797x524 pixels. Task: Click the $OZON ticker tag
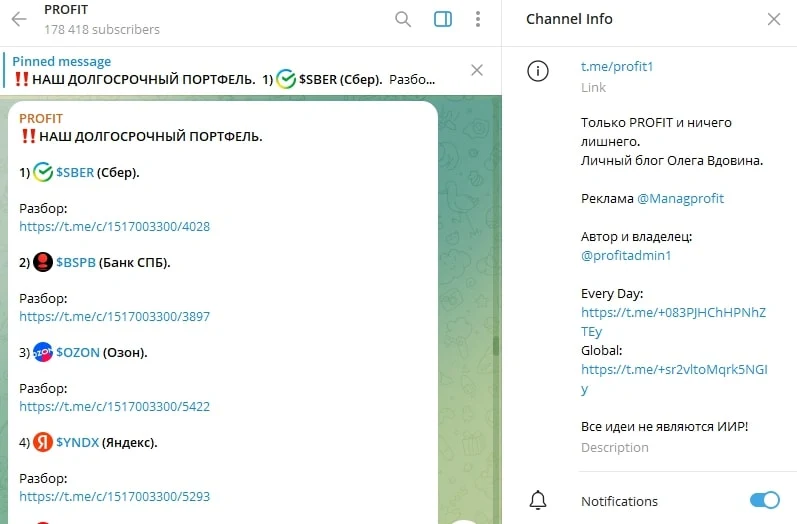78,353
